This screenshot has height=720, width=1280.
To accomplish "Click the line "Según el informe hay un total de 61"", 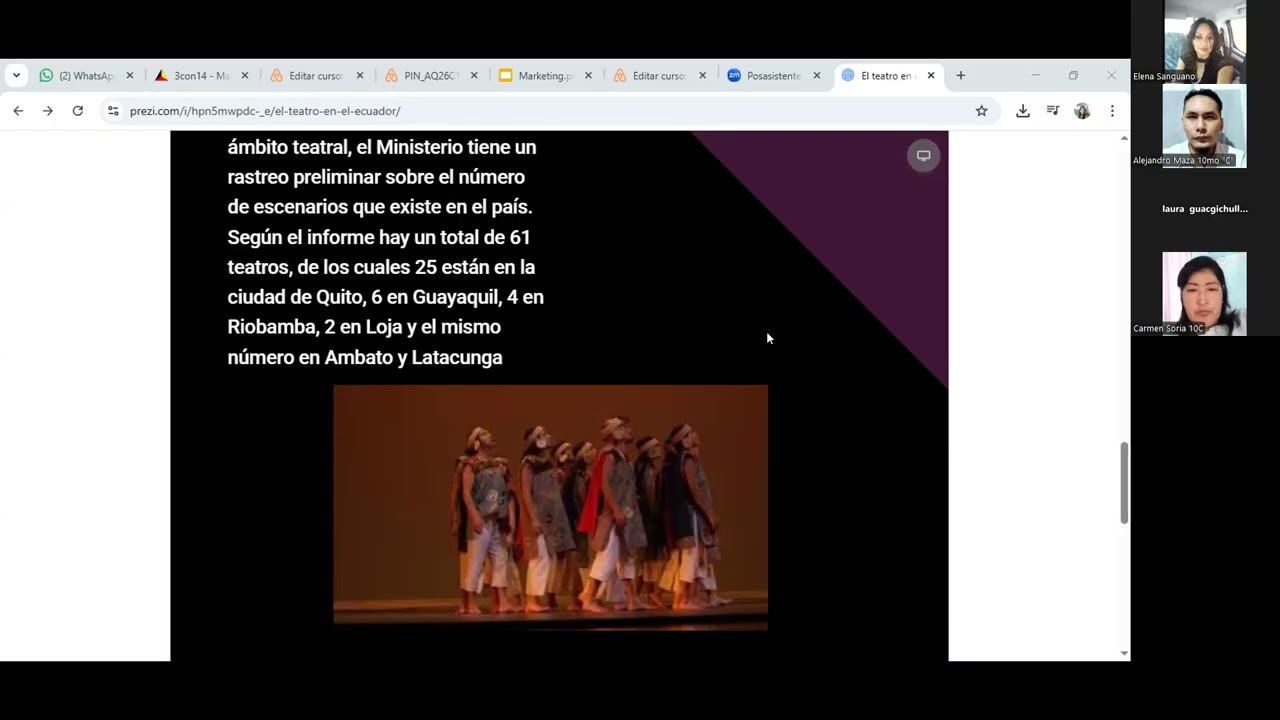I will pos(379,237).
